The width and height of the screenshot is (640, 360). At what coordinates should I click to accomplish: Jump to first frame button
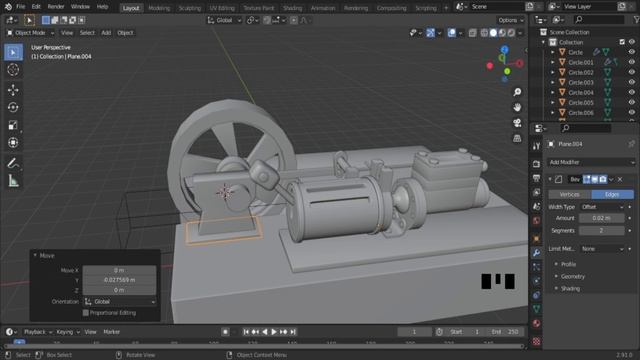coord(246,332)
